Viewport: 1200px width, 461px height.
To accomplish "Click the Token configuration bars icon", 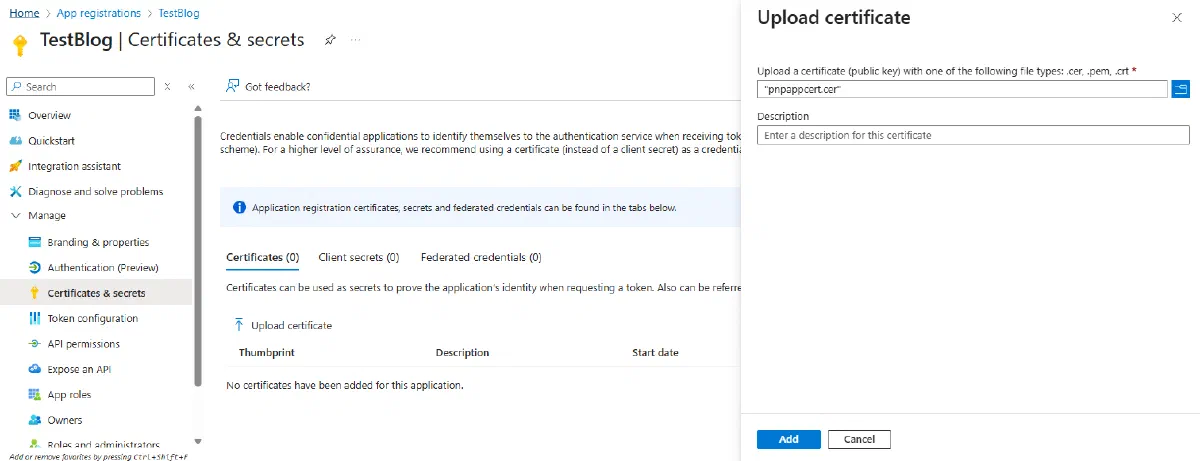I will (35, 318).
